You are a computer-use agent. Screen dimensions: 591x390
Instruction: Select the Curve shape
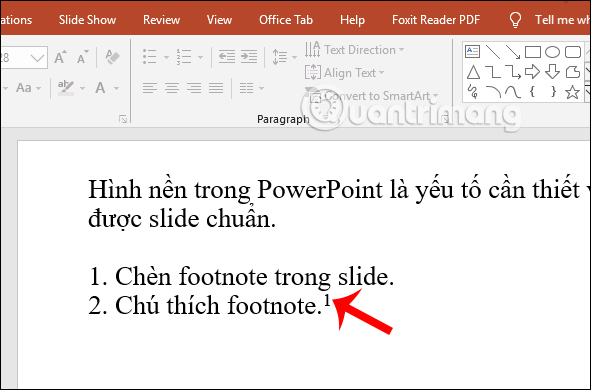pos(513,92)
